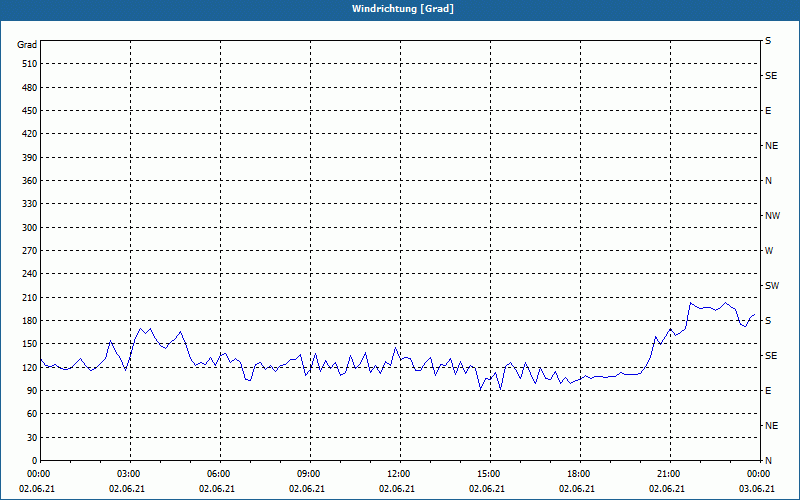Select the 330 y-axis value
This screenshot has width=800, height=500.
point(30,204)
